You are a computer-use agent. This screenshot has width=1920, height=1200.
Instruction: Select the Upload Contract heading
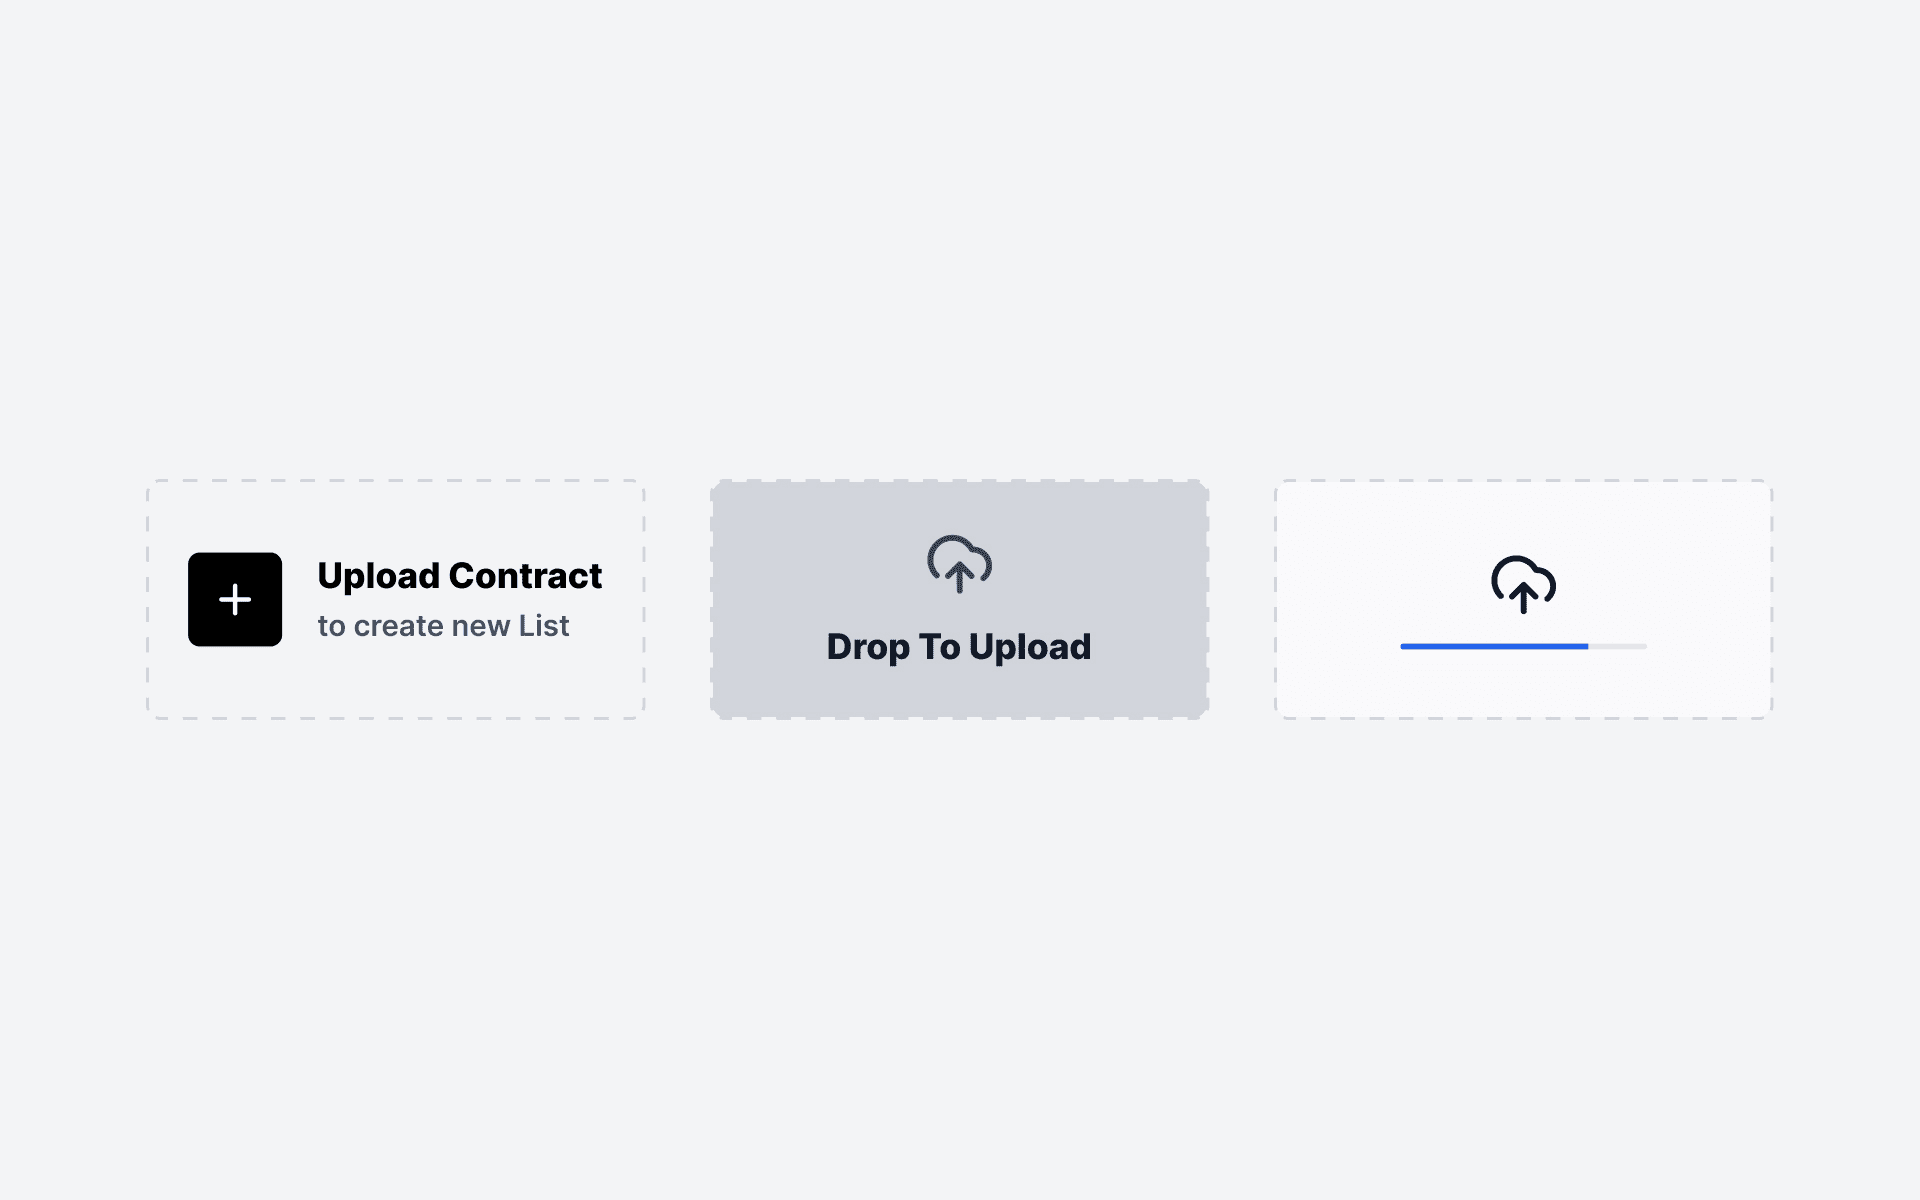459,576
